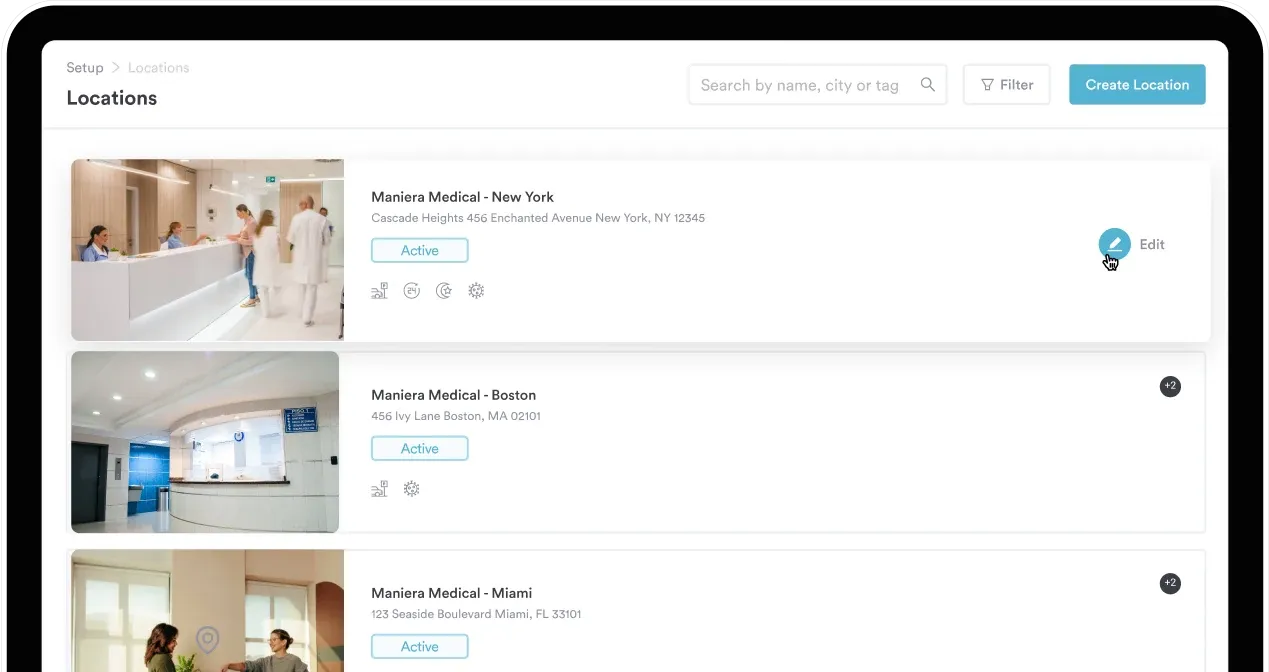Select the parking amenity icon on New York row
This screenshot has height=672, width=1269.
[380, 290]
